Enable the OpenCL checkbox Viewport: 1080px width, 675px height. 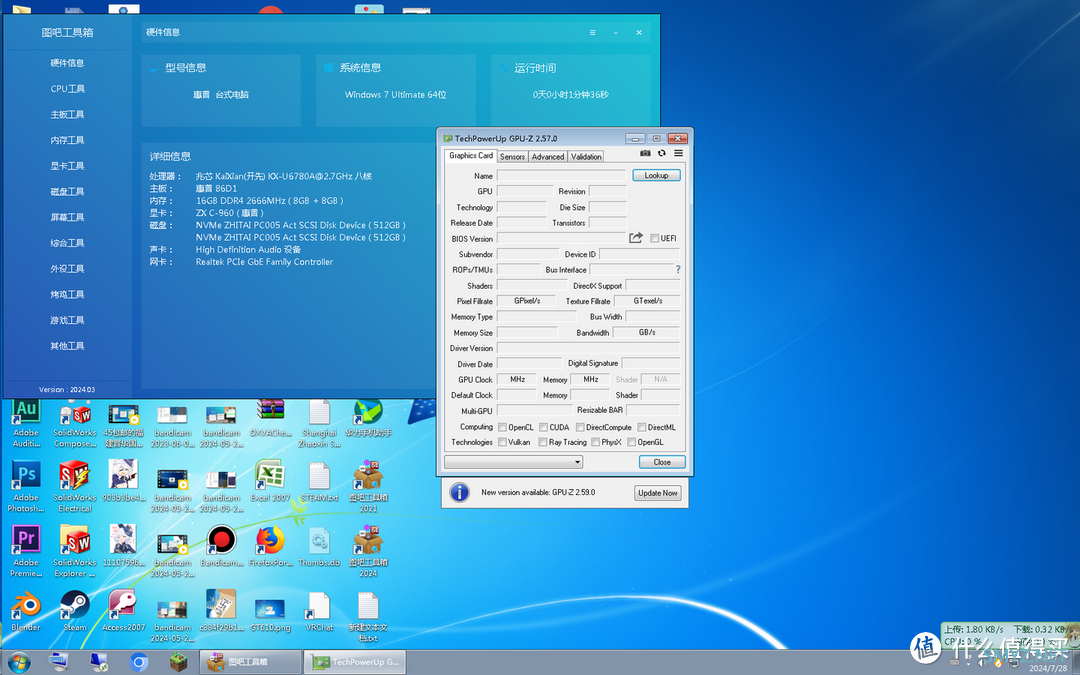tap(502, 427)
